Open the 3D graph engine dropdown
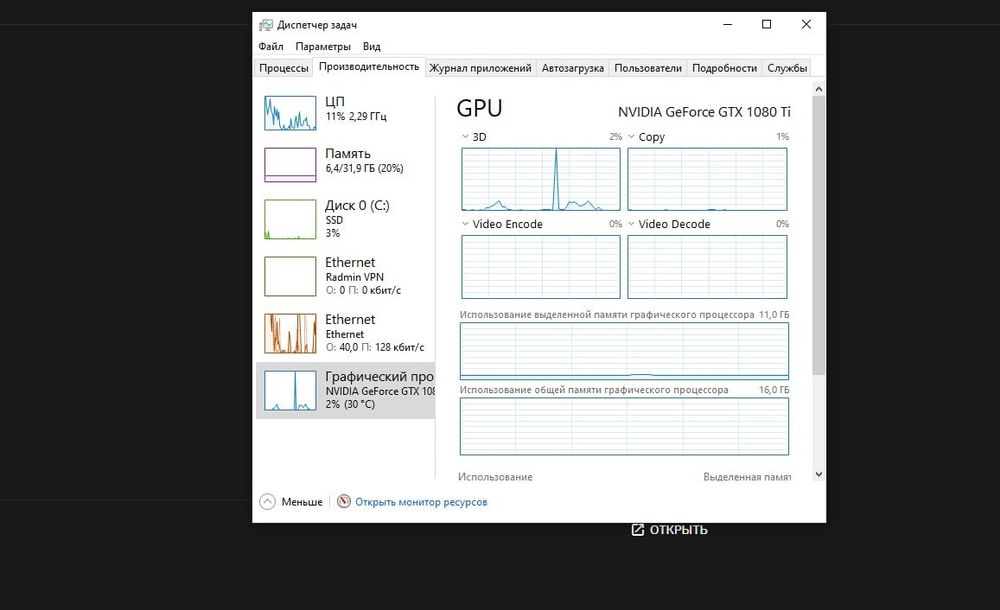Image resolution: width=1000 pixels, height=610 pixels. 465,137
